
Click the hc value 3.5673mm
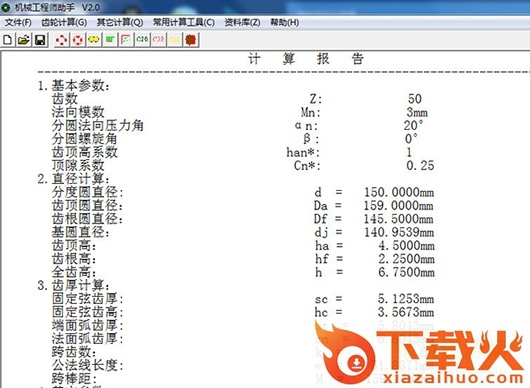click(406, 312)
